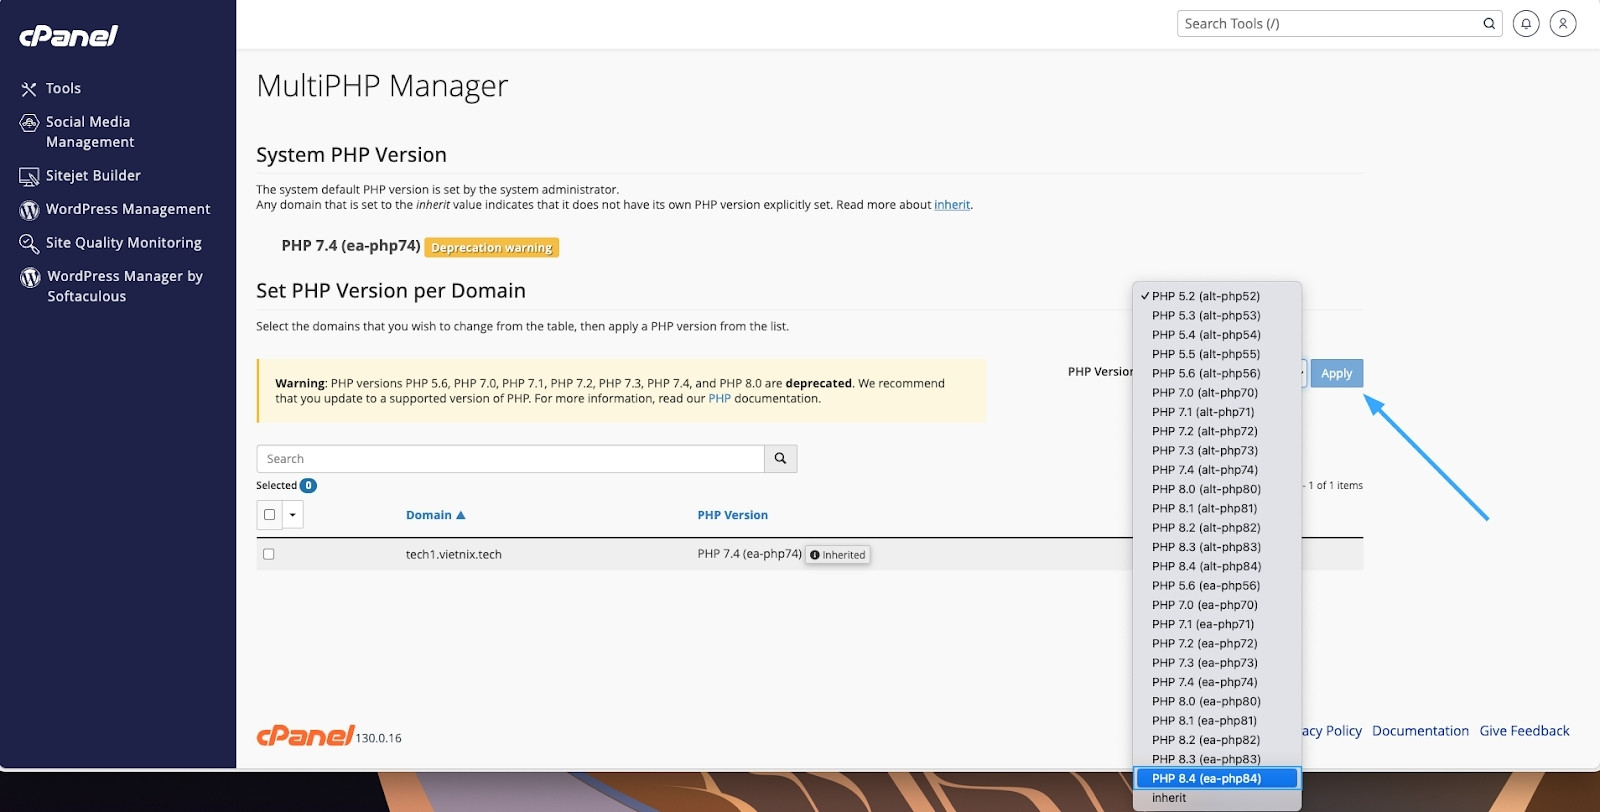Choose PHP 8.4 (alt-php84) option
Image resolution: width=1600 pixels, height=812 pixels.
(1217, 567)
